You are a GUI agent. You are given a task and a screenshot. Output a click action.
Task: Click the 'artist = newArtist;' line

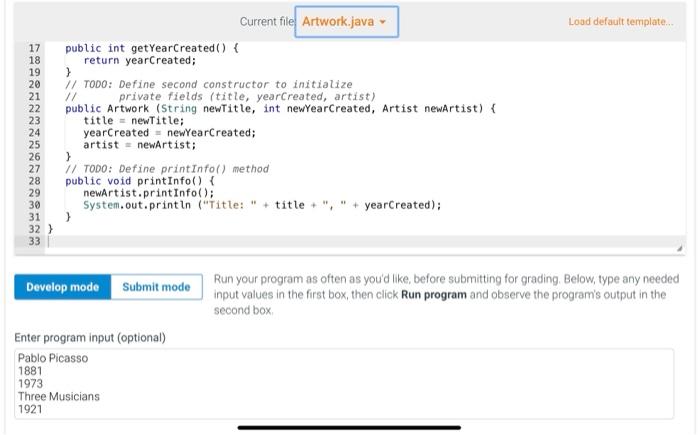pos(139,145)
